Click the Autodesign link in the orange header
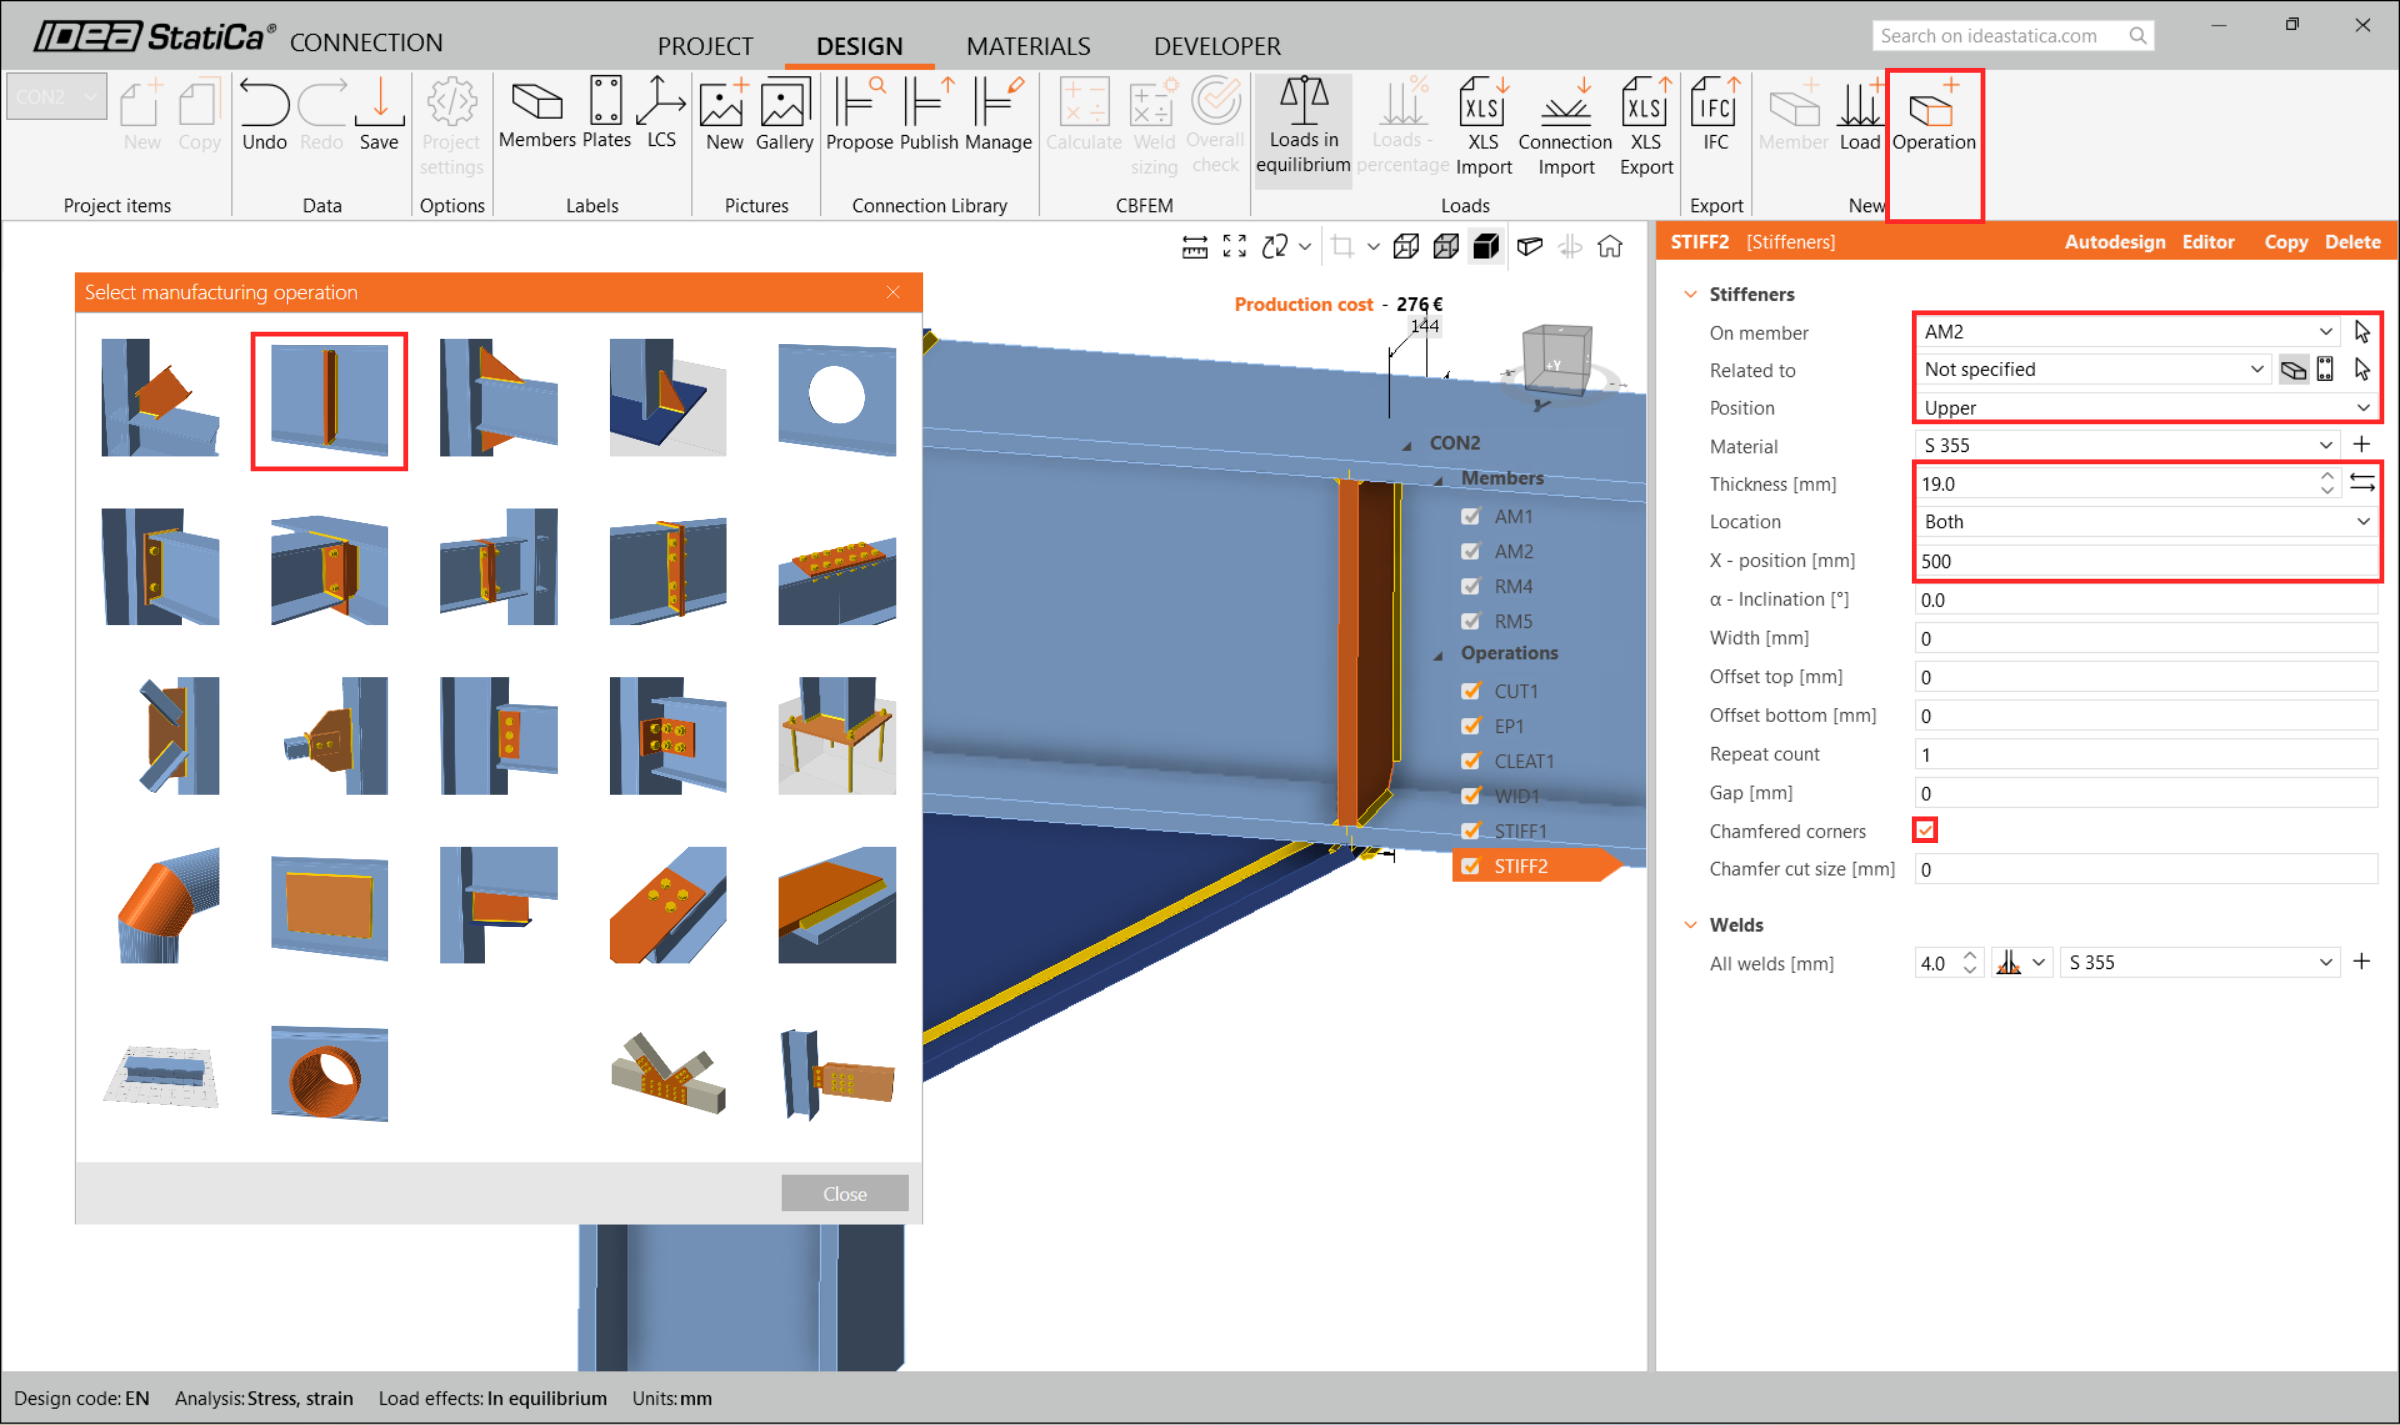 (x=2114, y=242)
